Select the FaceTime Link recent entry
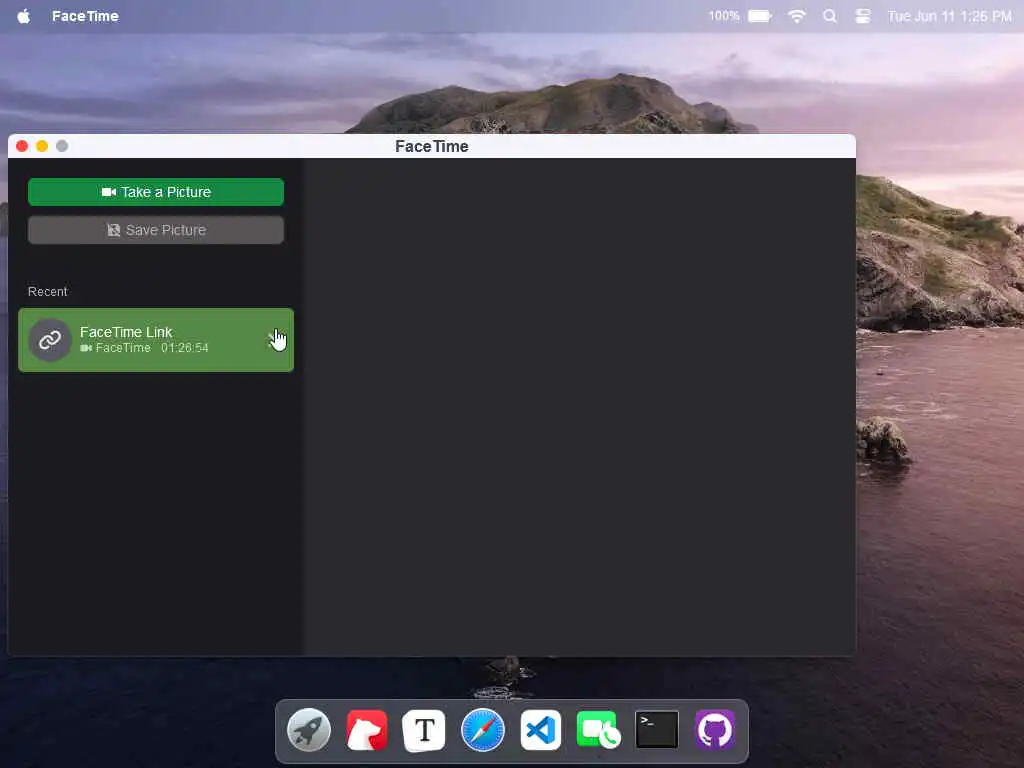Screen dimensions: 1024x768 point(155,340)
